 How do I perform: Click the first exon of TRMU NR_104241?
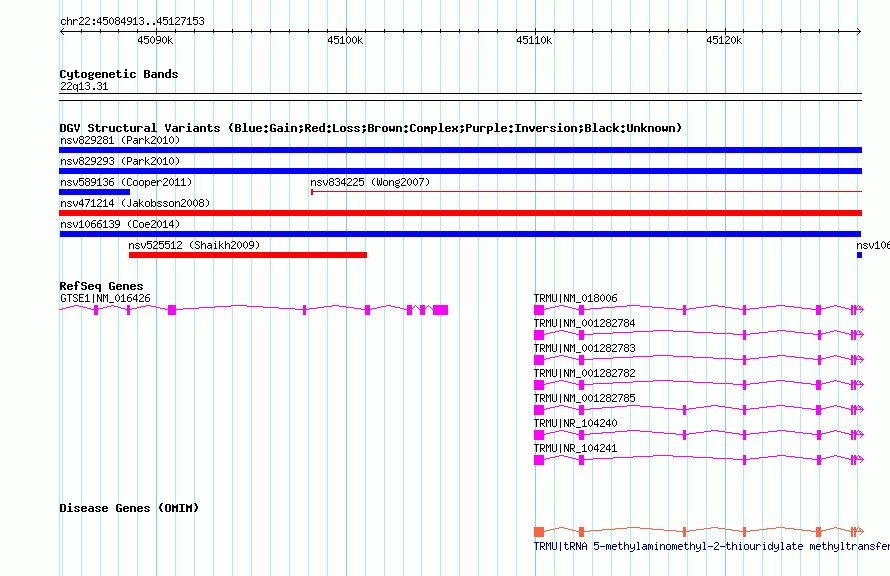[539, 460]
